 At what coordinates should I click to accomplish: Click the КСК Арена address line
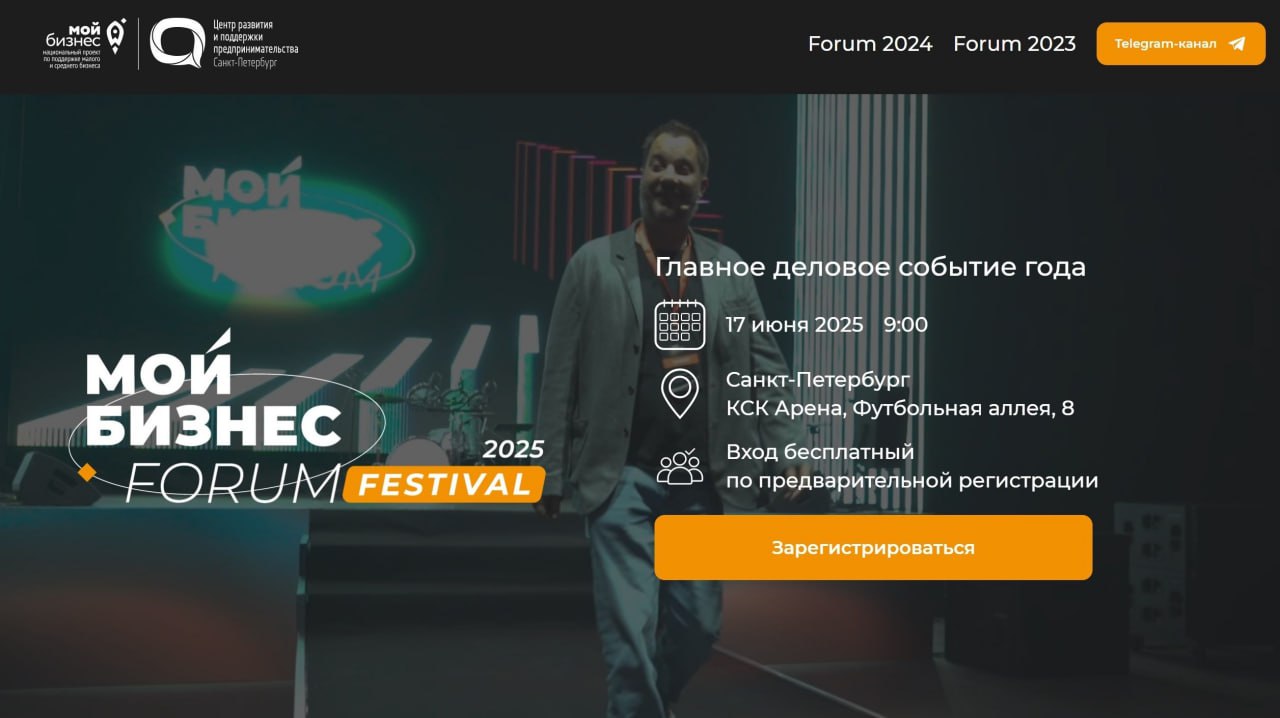pyautogui.click(x=900, y=408)
